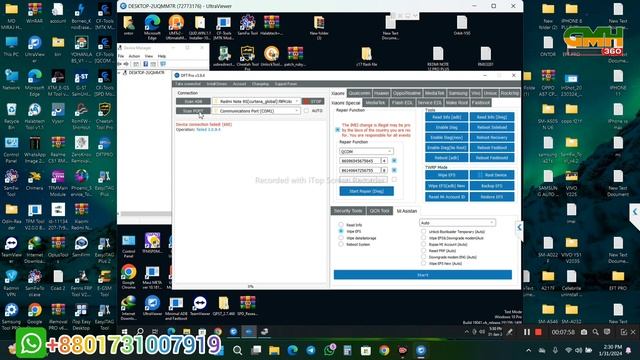Viewport: 640px width, 360px height.
Task: Open WhatsApp from the host taskbar
Action: coord(329,350)
